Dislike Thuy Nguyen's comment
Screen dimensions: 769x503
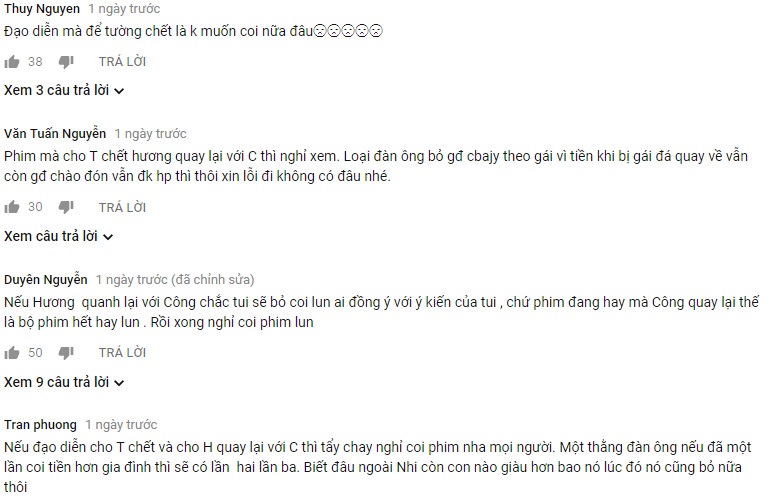tap(66, 62)
